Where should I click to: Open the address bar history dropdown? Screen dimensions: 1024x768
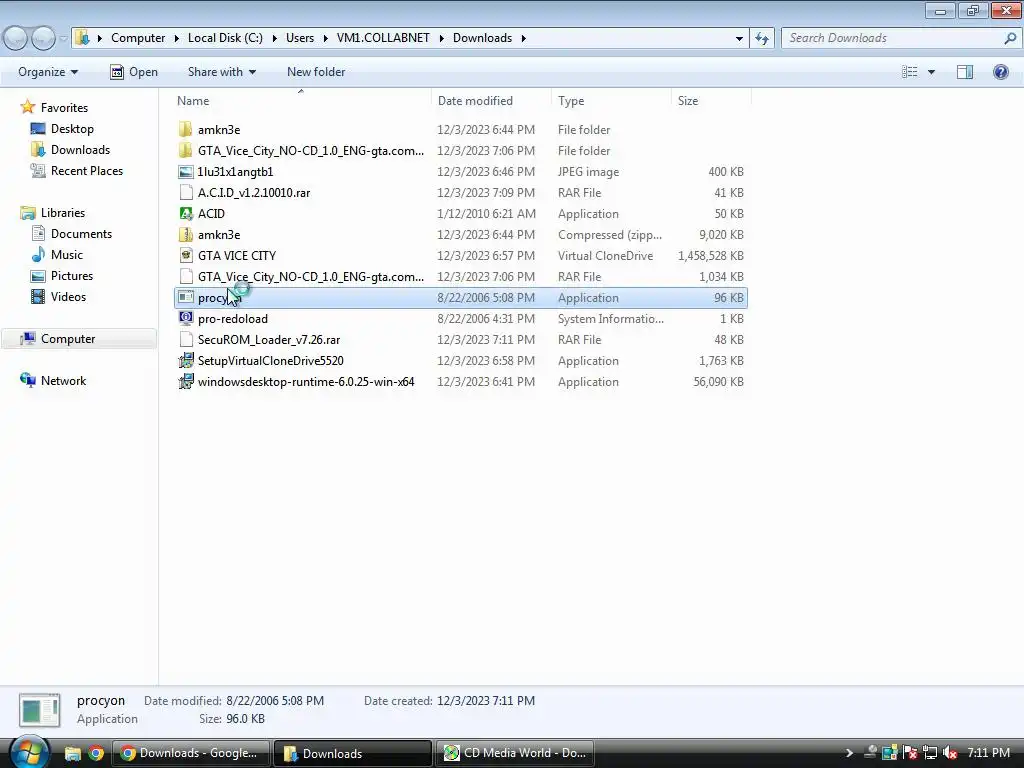739,39
